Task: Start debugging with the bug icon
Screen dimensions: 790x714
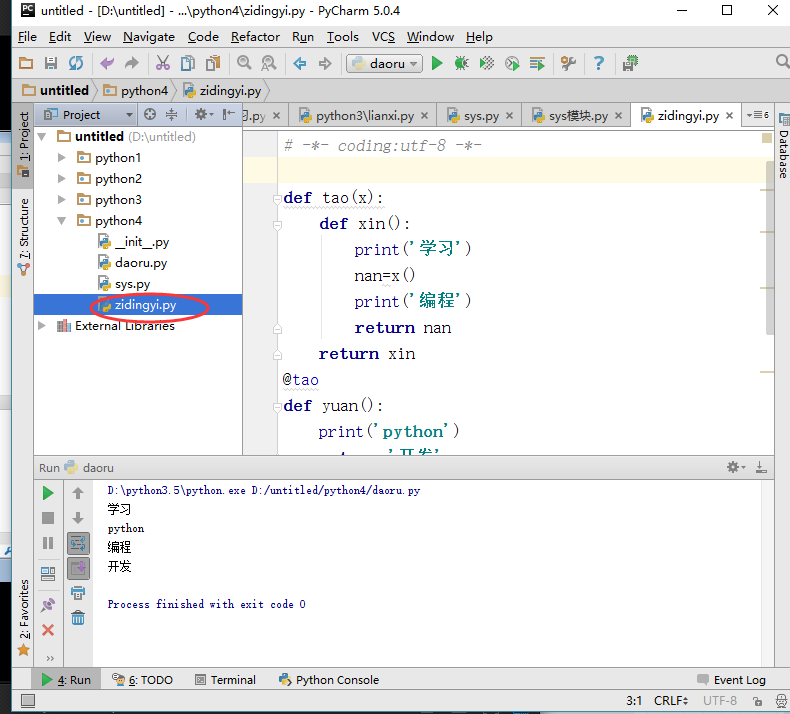Action: coord(461,63)
